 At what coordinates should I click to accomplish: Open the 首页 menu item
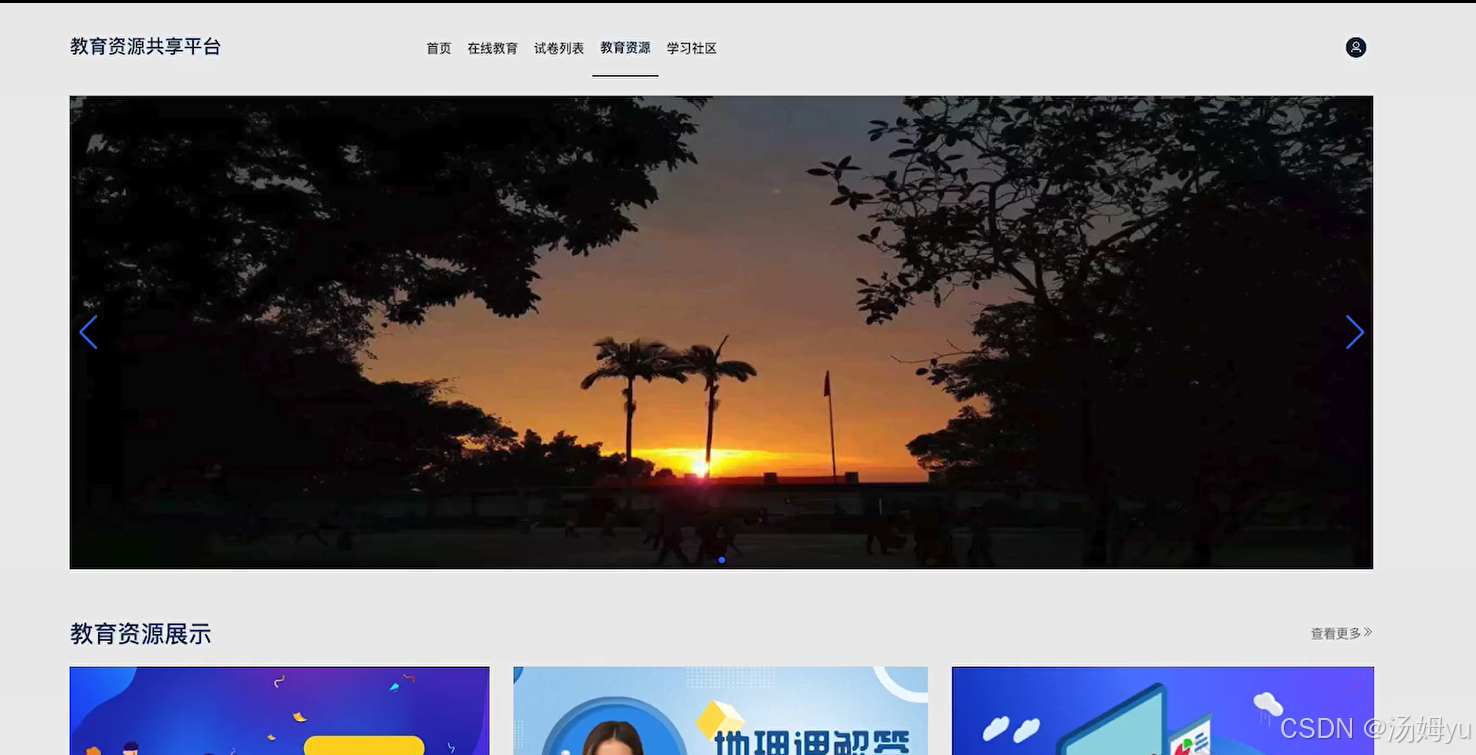click(439, 48)
